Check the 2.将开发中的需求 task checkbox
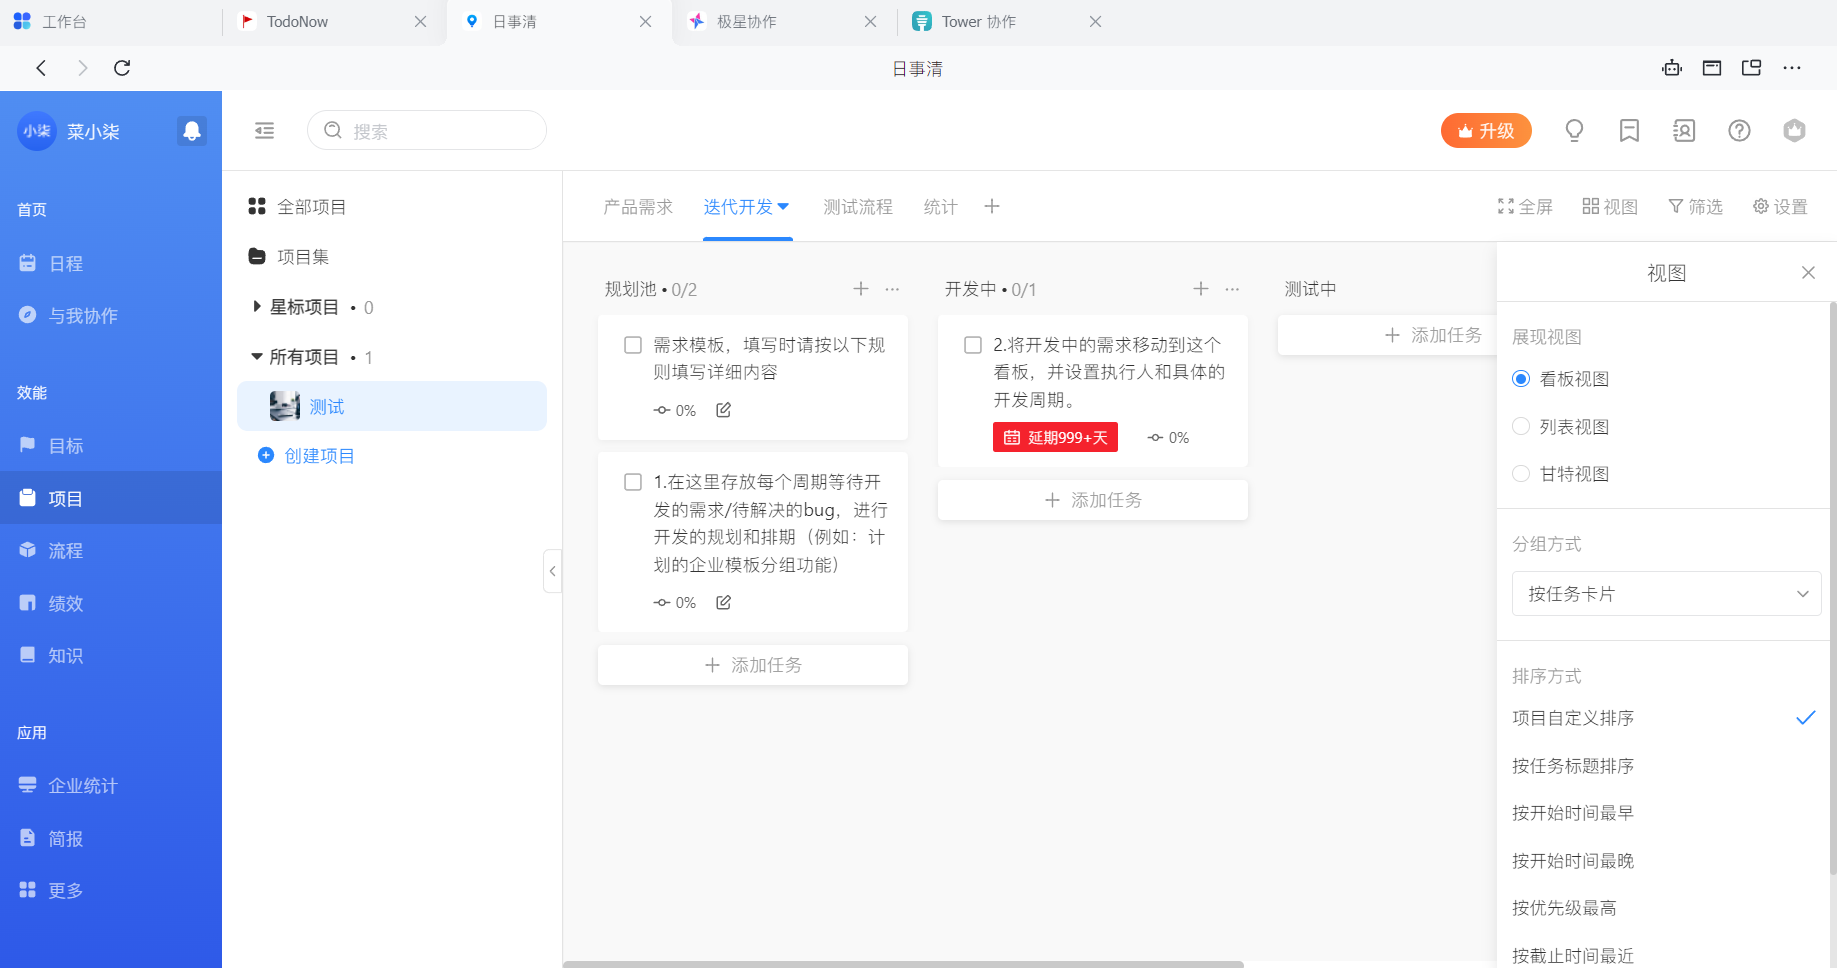Screen dimensions: 1837x968 973,345
